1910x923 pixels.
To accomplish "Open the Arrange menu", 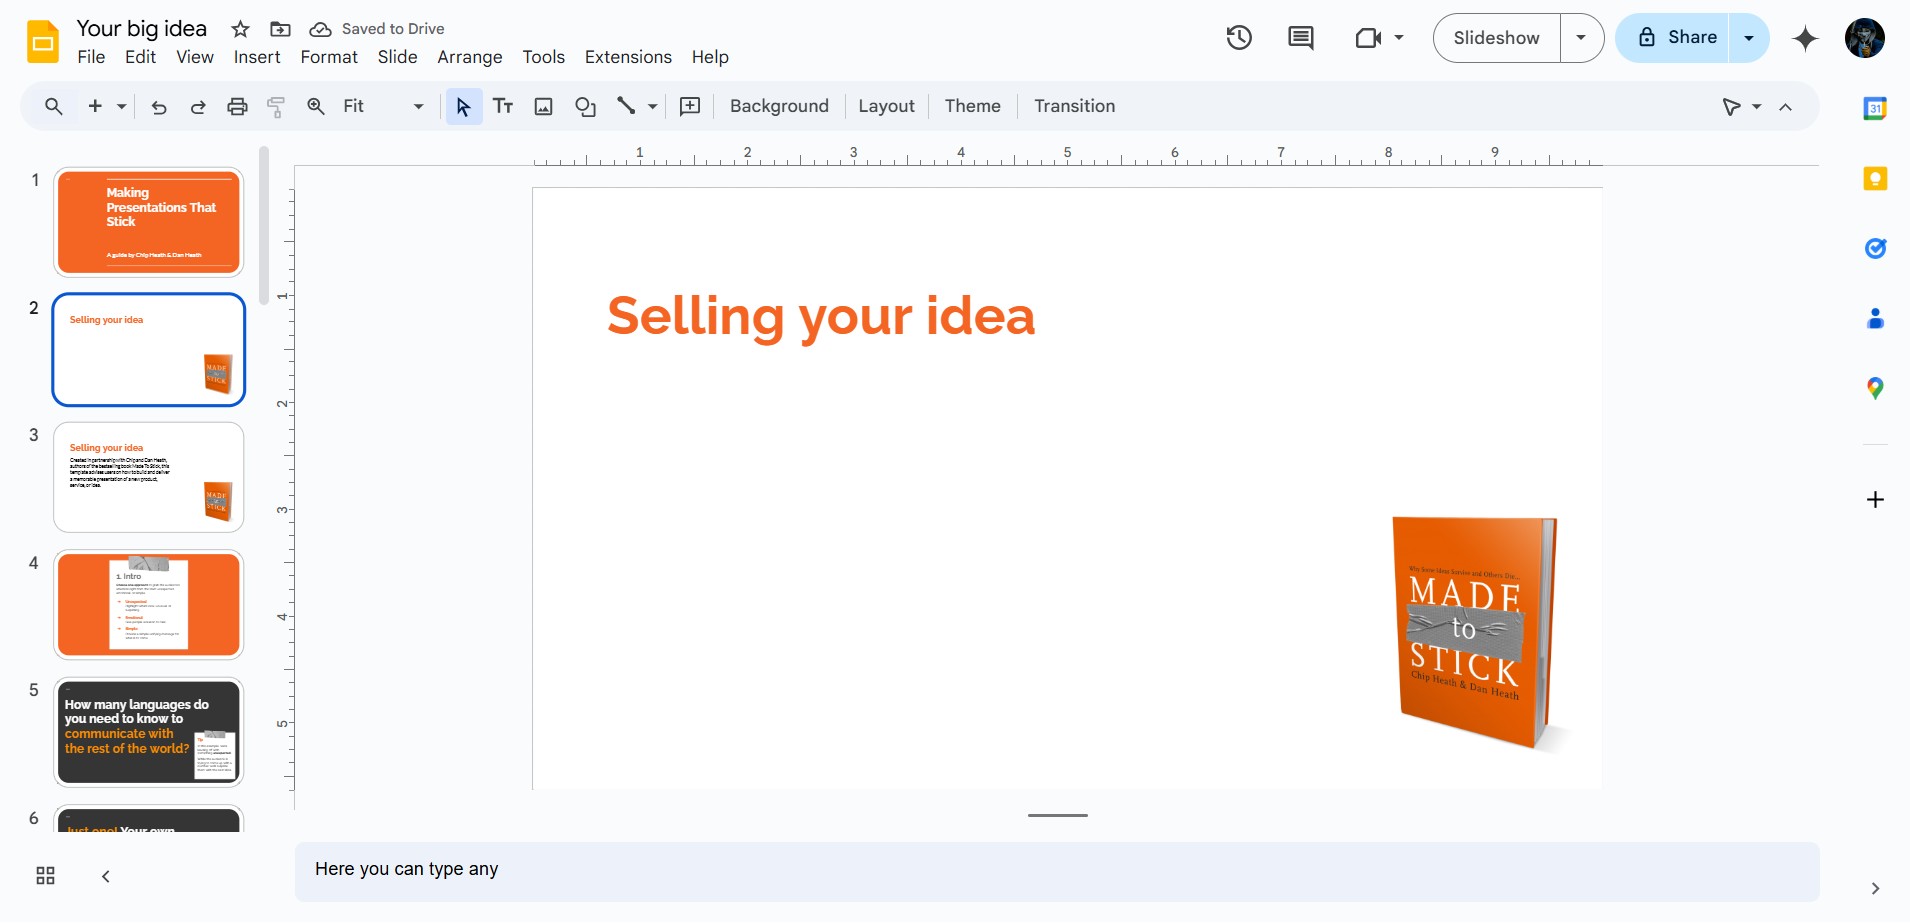I will 470,57.
